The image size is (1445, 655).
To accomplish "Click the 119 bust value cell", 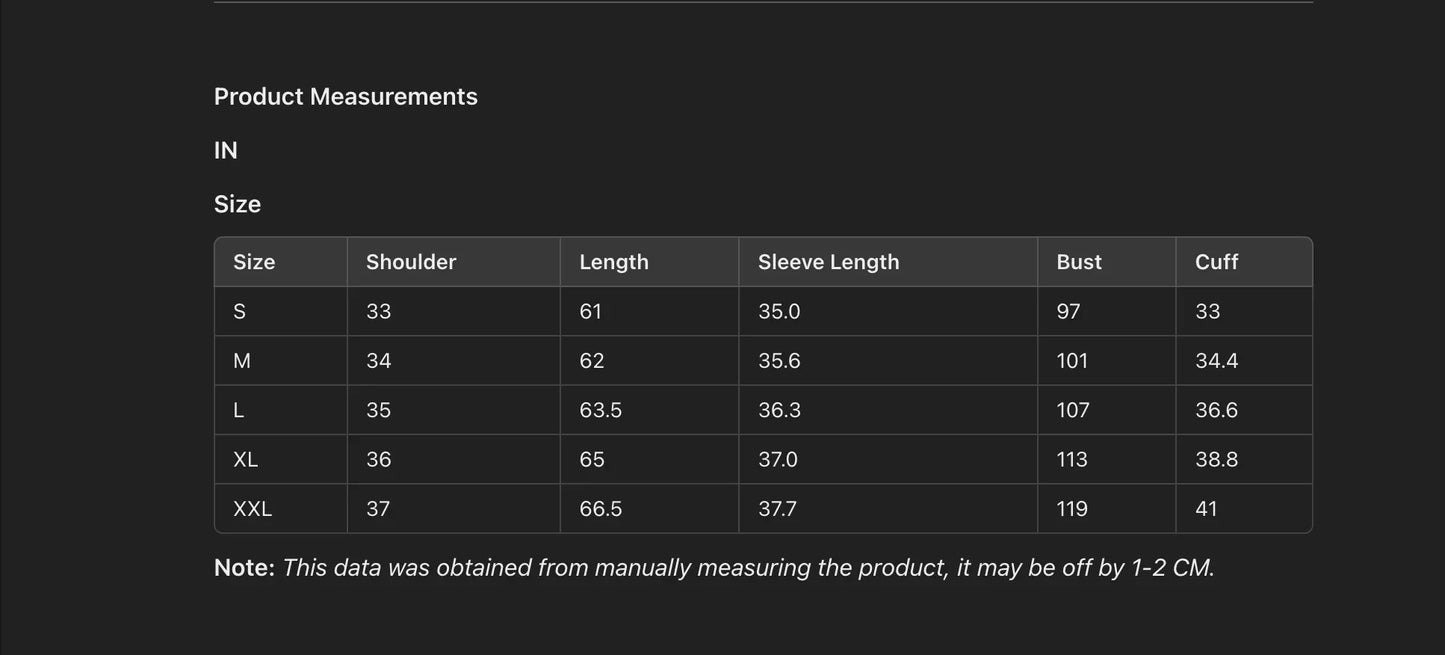I will coord(1072,509).
